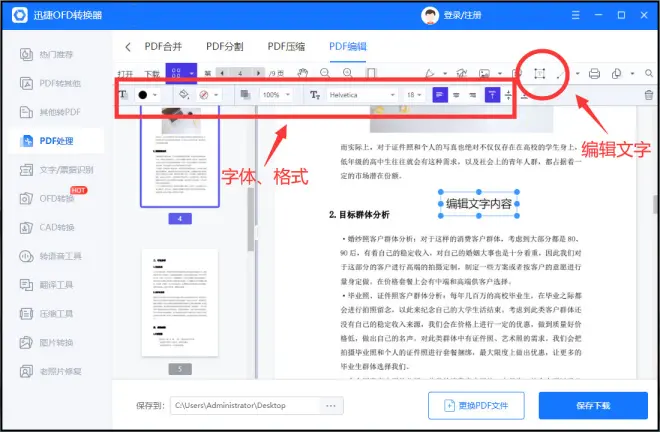Screen dimensions: 660x432
Task: Select PDF处理 in the sidebar
Action: pyautogui.click(x=56, y=141)
